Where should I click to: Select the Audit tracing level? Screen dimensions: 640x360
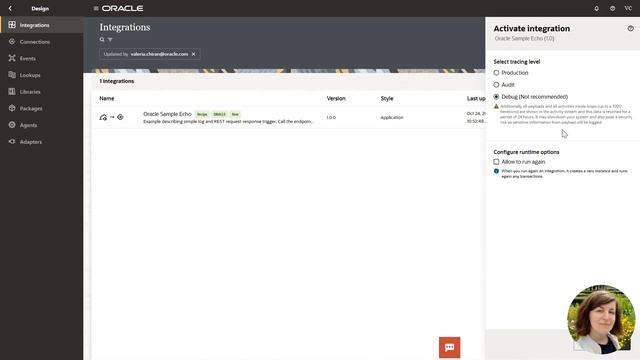(496, 85)
